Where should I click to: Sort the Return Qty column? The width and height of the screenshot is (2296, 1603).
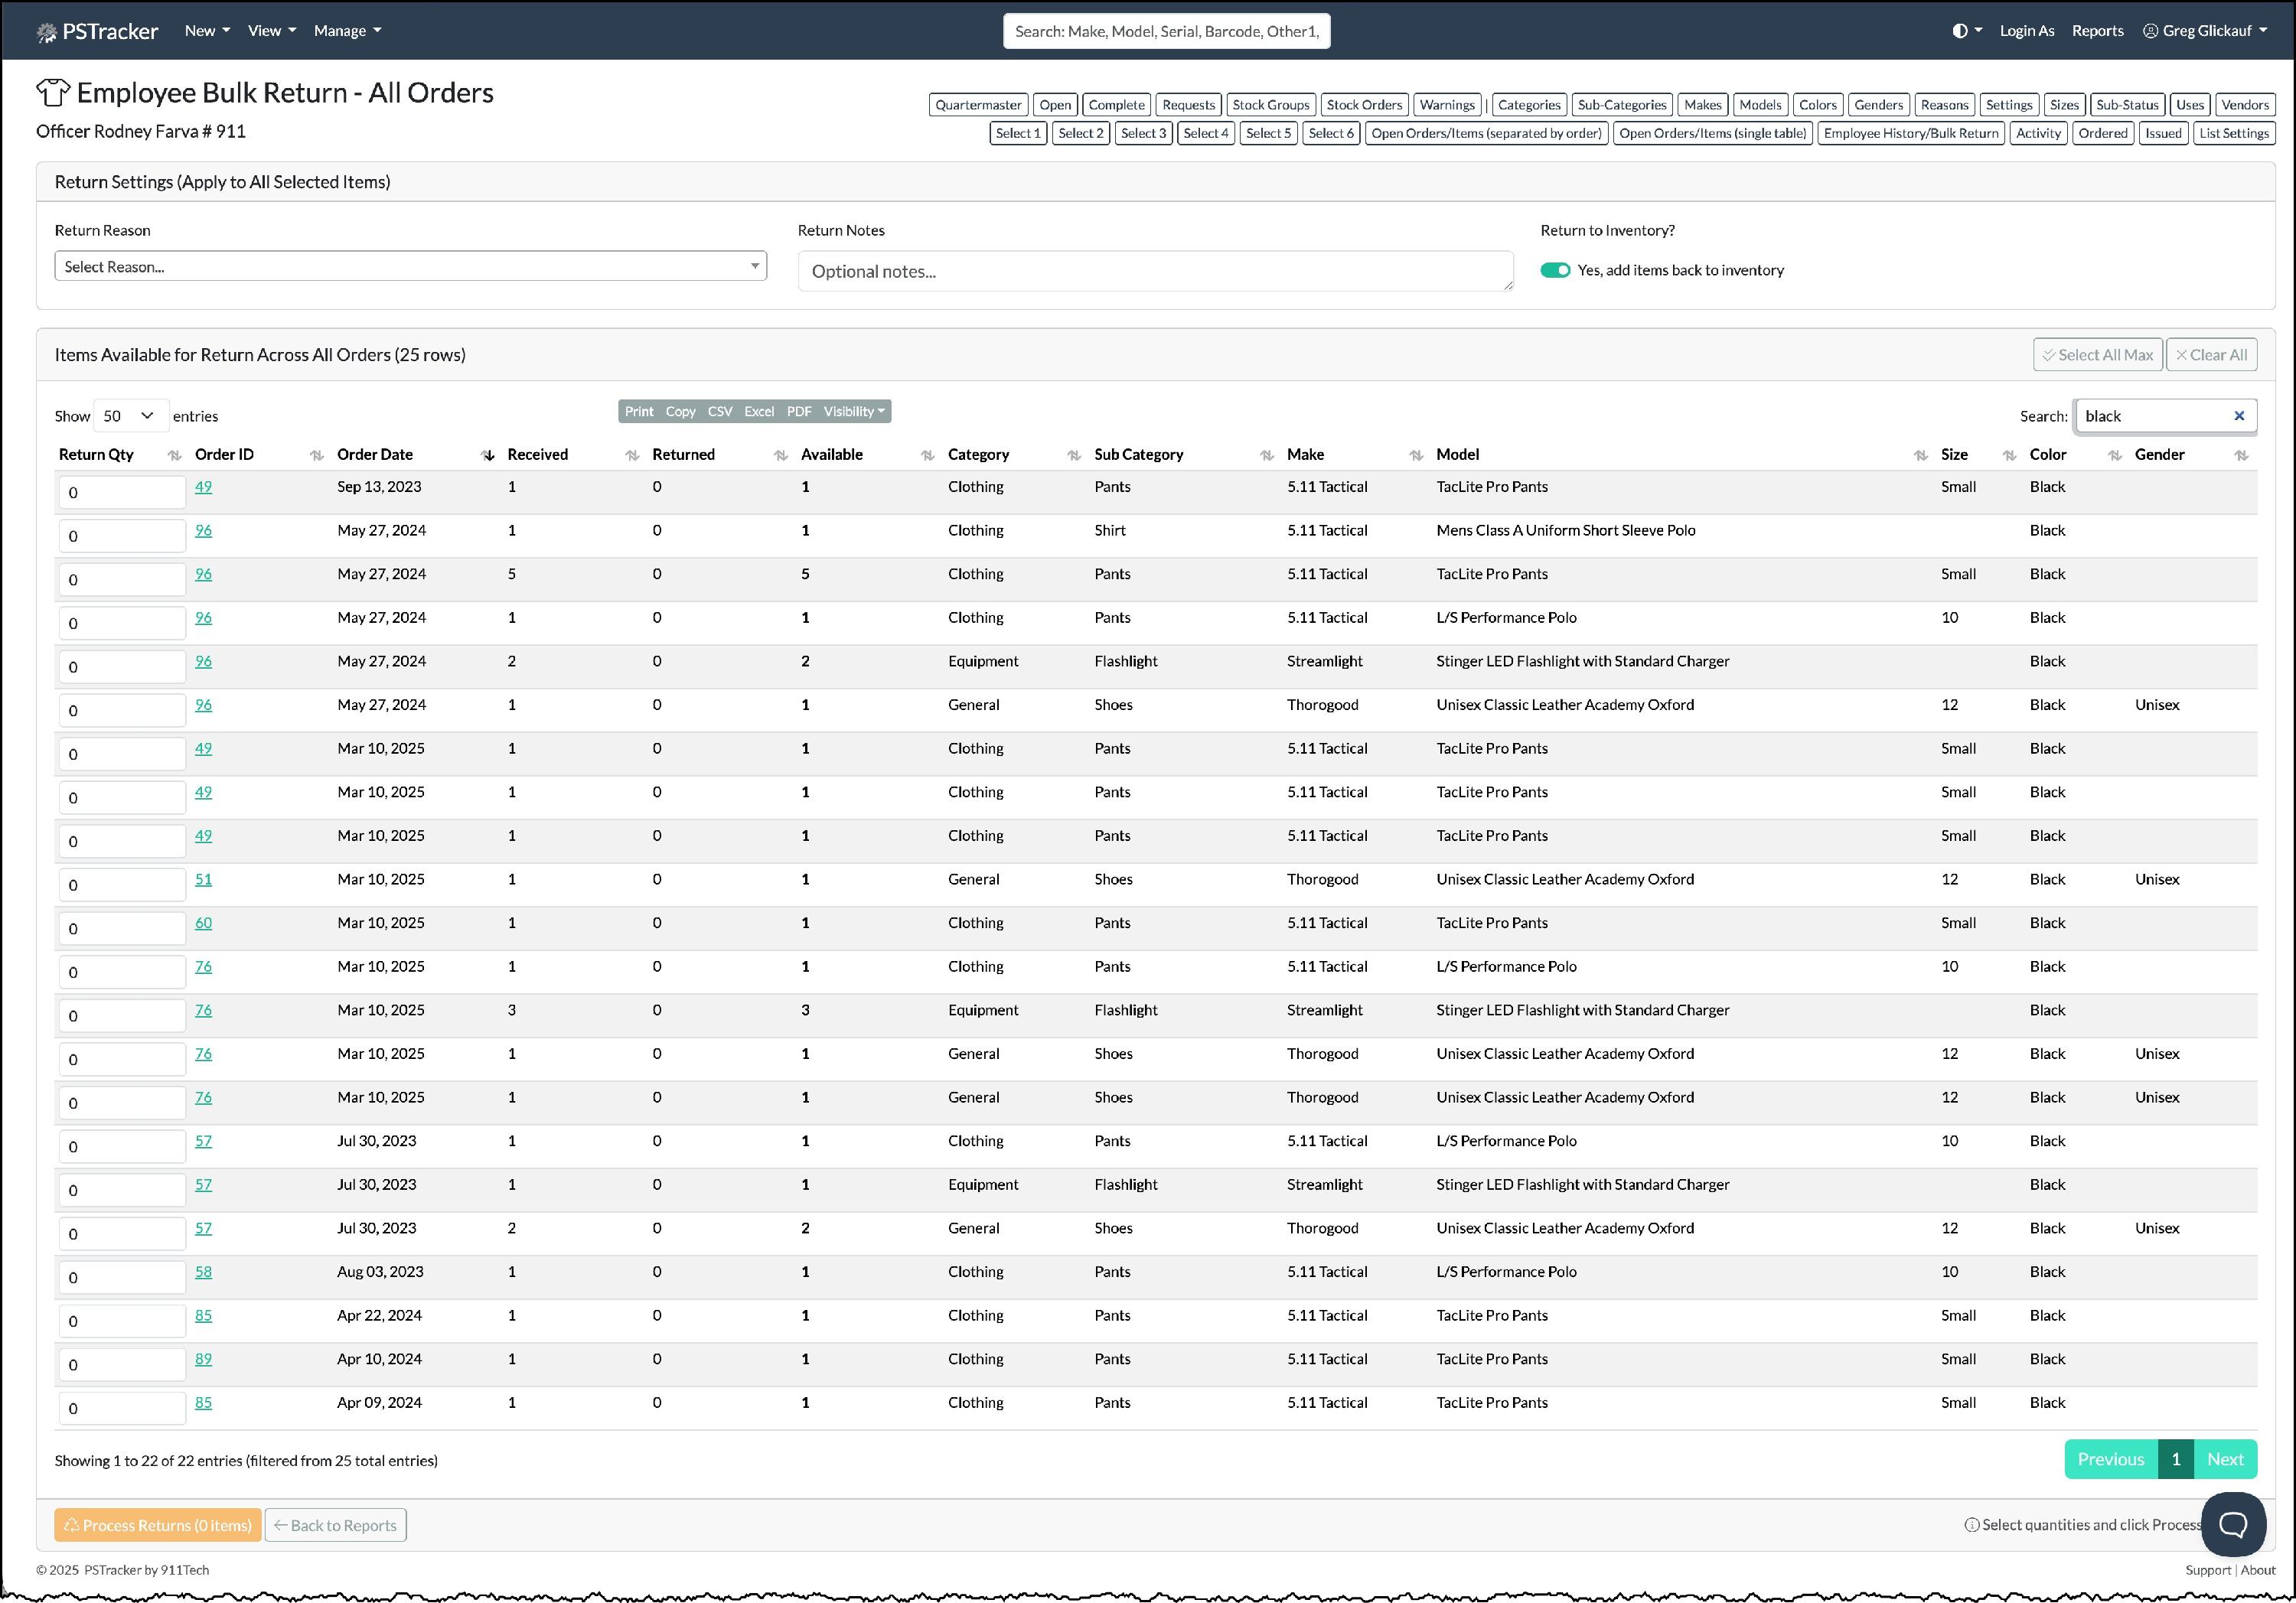174,455
